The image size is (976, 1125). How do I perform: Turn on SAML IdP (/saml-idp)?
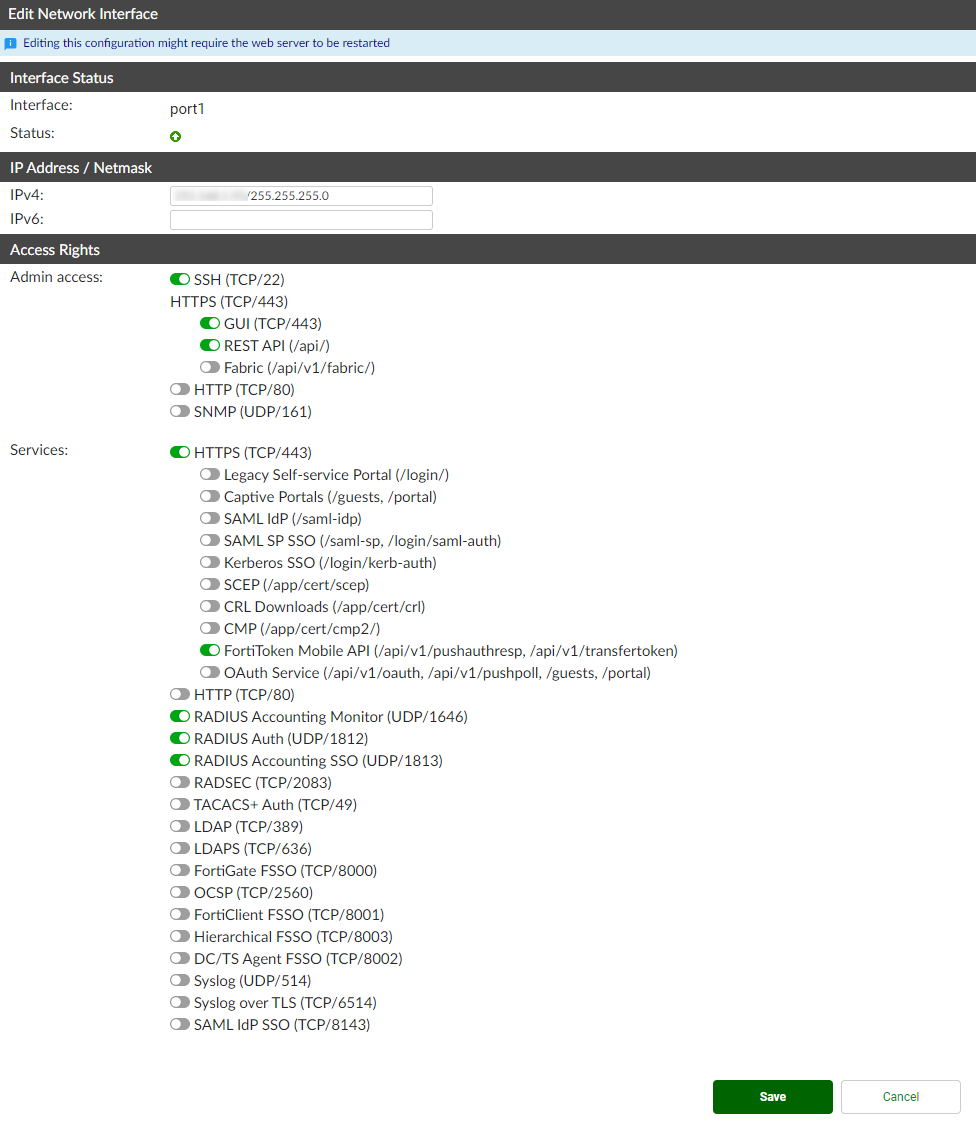coord(210,518)
